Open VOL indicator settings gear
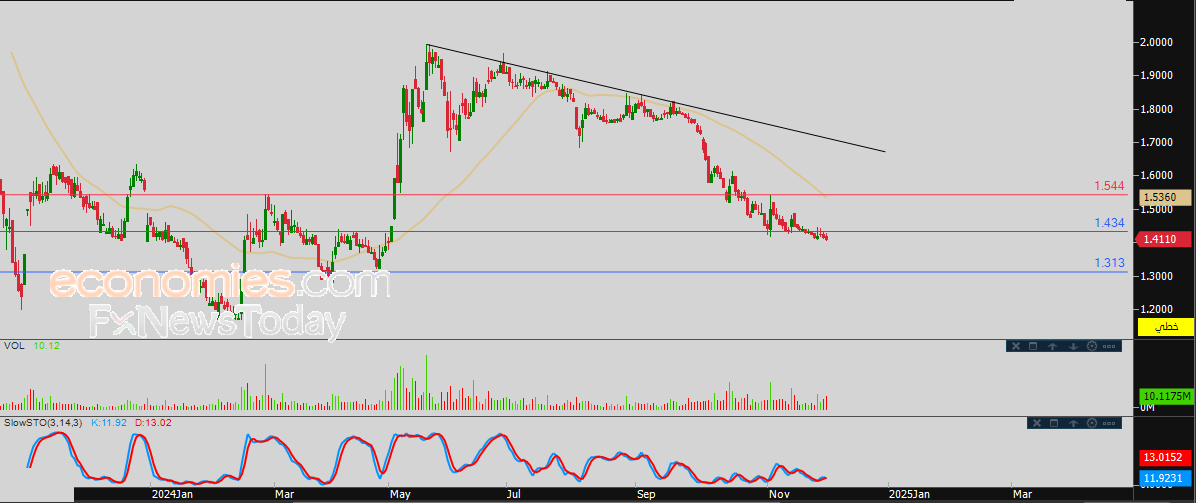 (1092, 346)
